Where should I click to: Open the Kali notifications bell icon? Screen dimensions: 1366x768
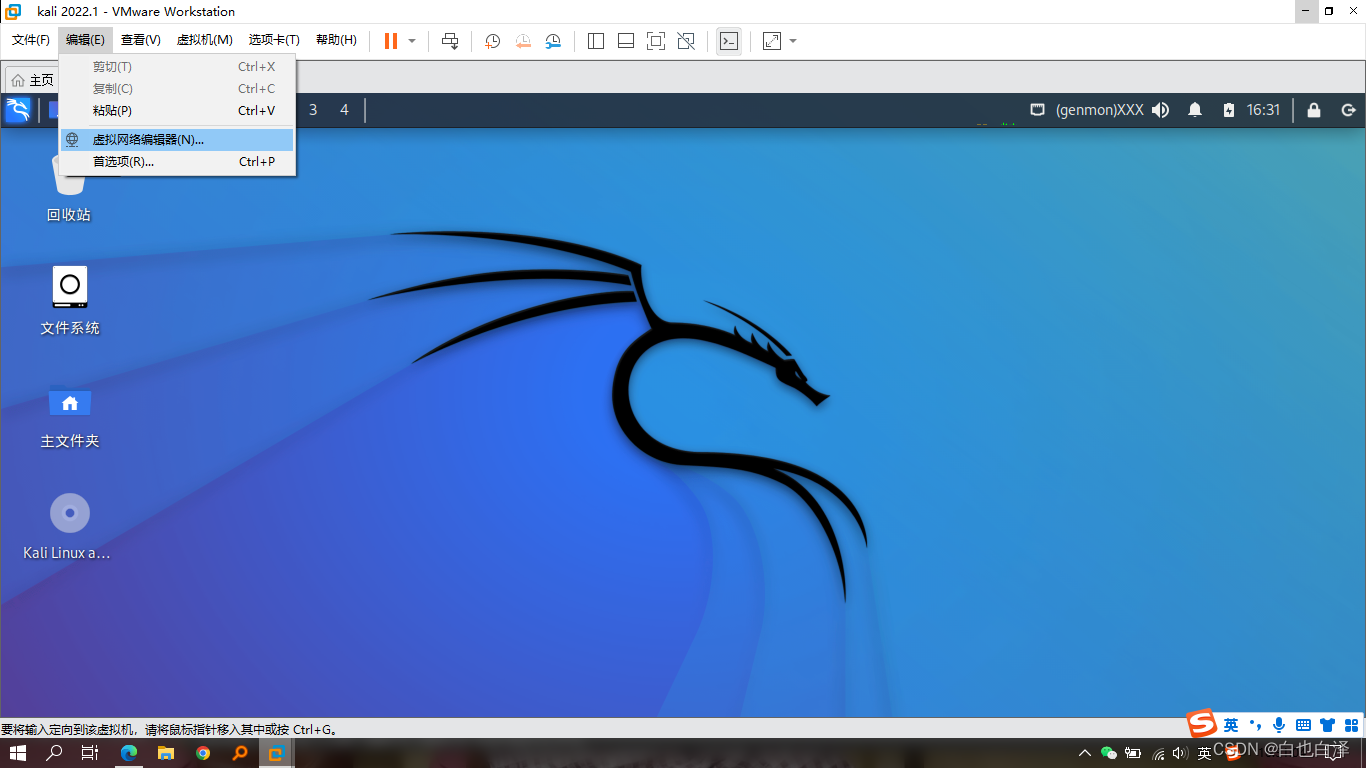point(1195,110)
